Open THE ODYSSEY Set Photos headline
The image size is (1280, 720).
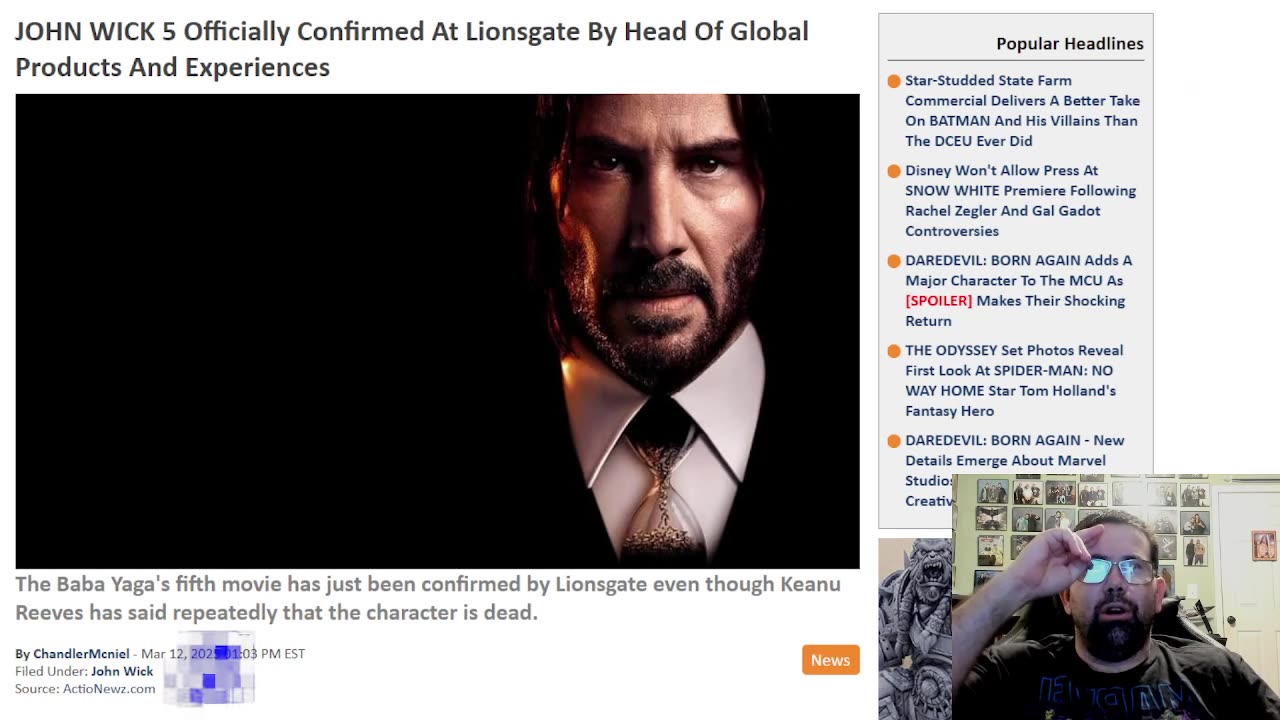coord(1014,380)
